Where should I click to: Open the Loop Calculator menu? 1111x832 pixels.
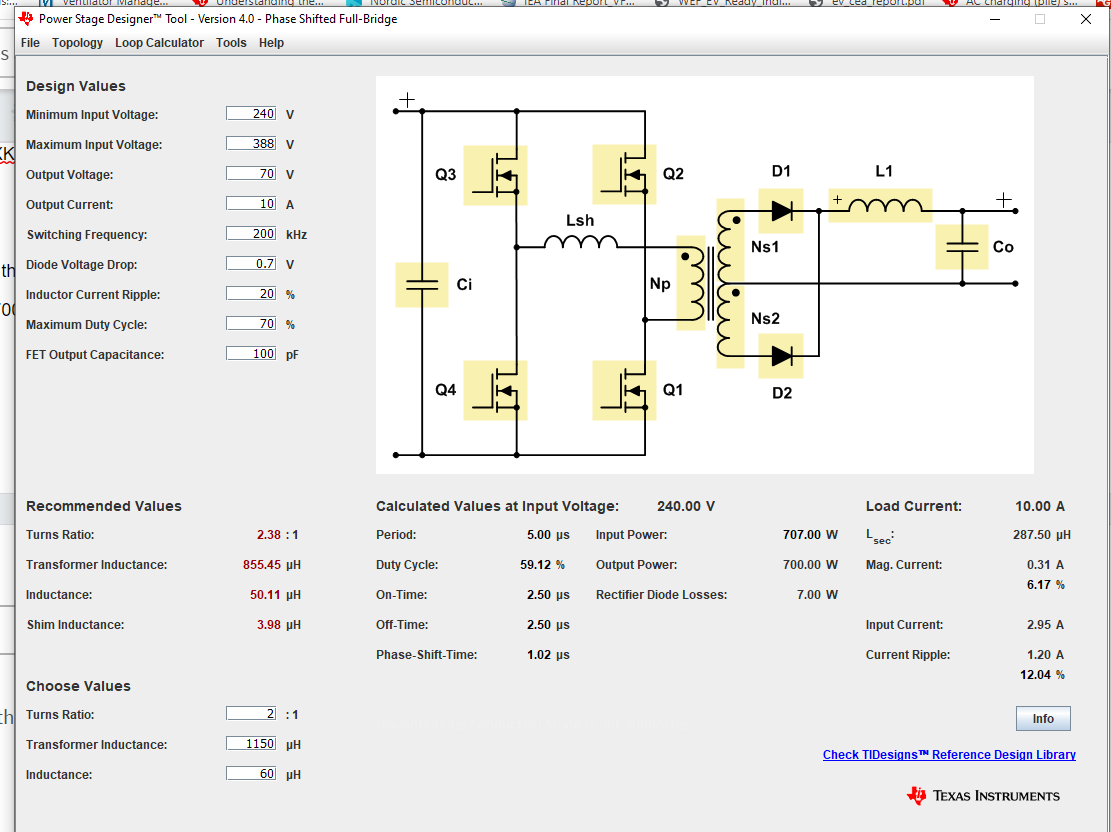pyautogui.click(x=159, y=43)
